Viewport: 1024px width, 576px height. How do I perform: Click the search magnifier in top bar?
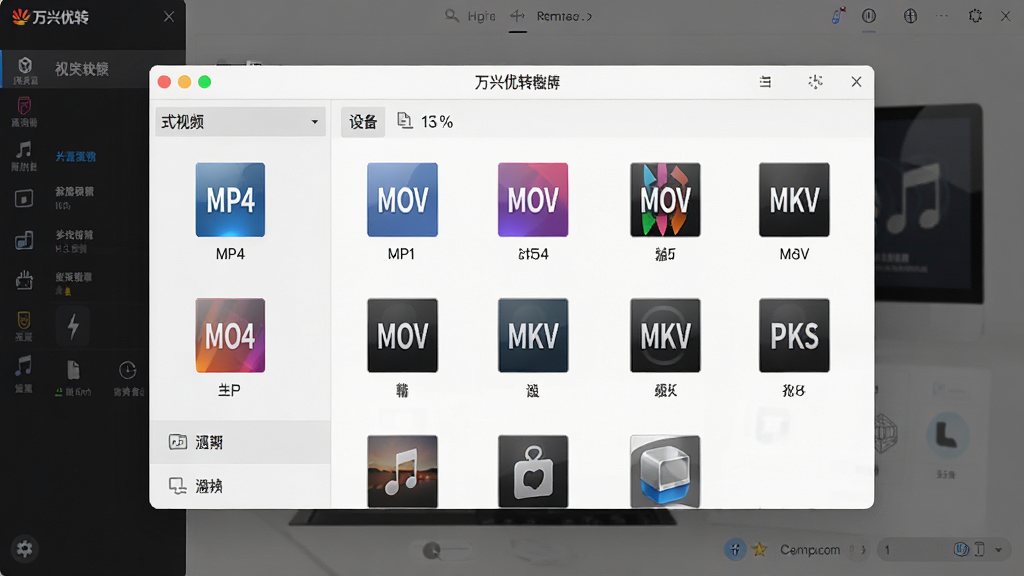click(451, 15)
